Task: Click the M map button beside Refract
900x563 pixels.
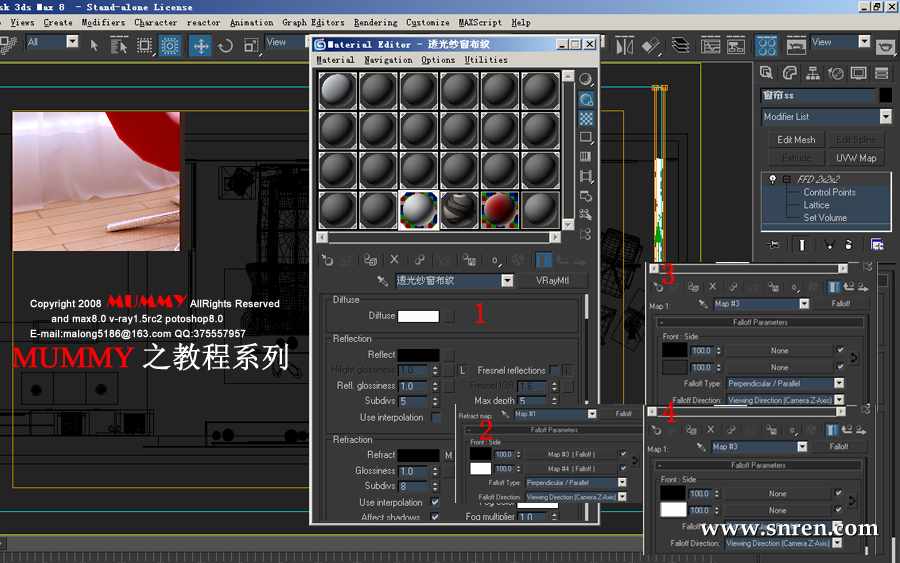Action: pos(448,455)
